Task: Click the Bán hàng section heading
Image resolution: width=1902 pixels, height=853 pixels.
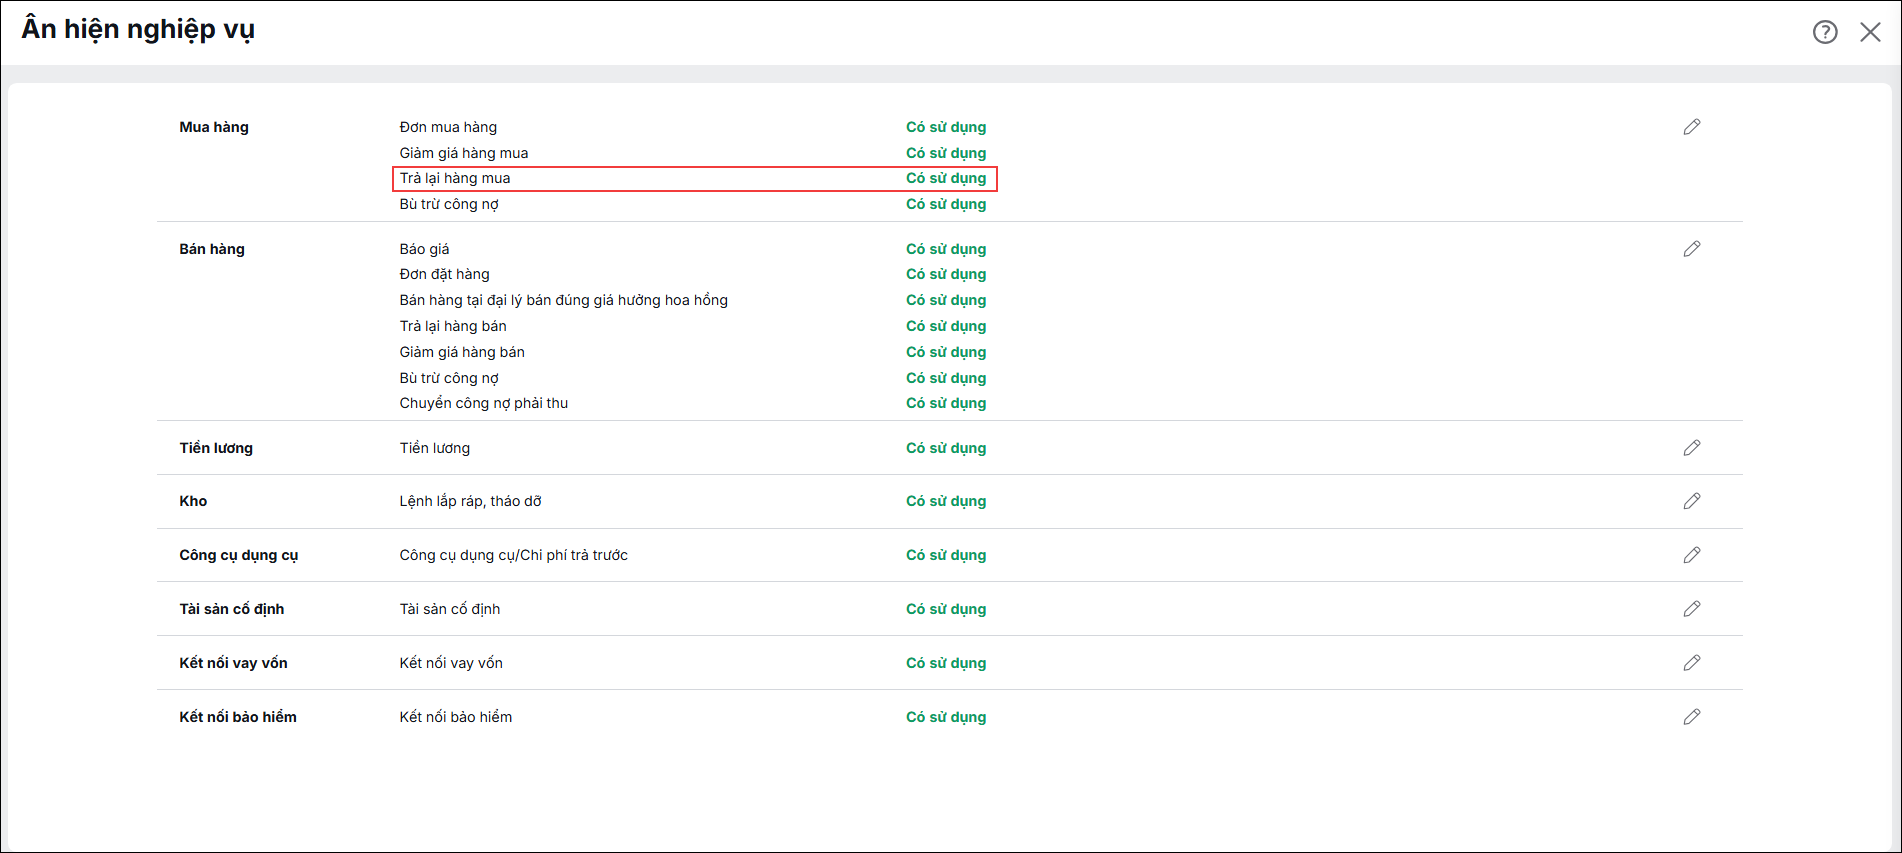Action: (212, 249)
